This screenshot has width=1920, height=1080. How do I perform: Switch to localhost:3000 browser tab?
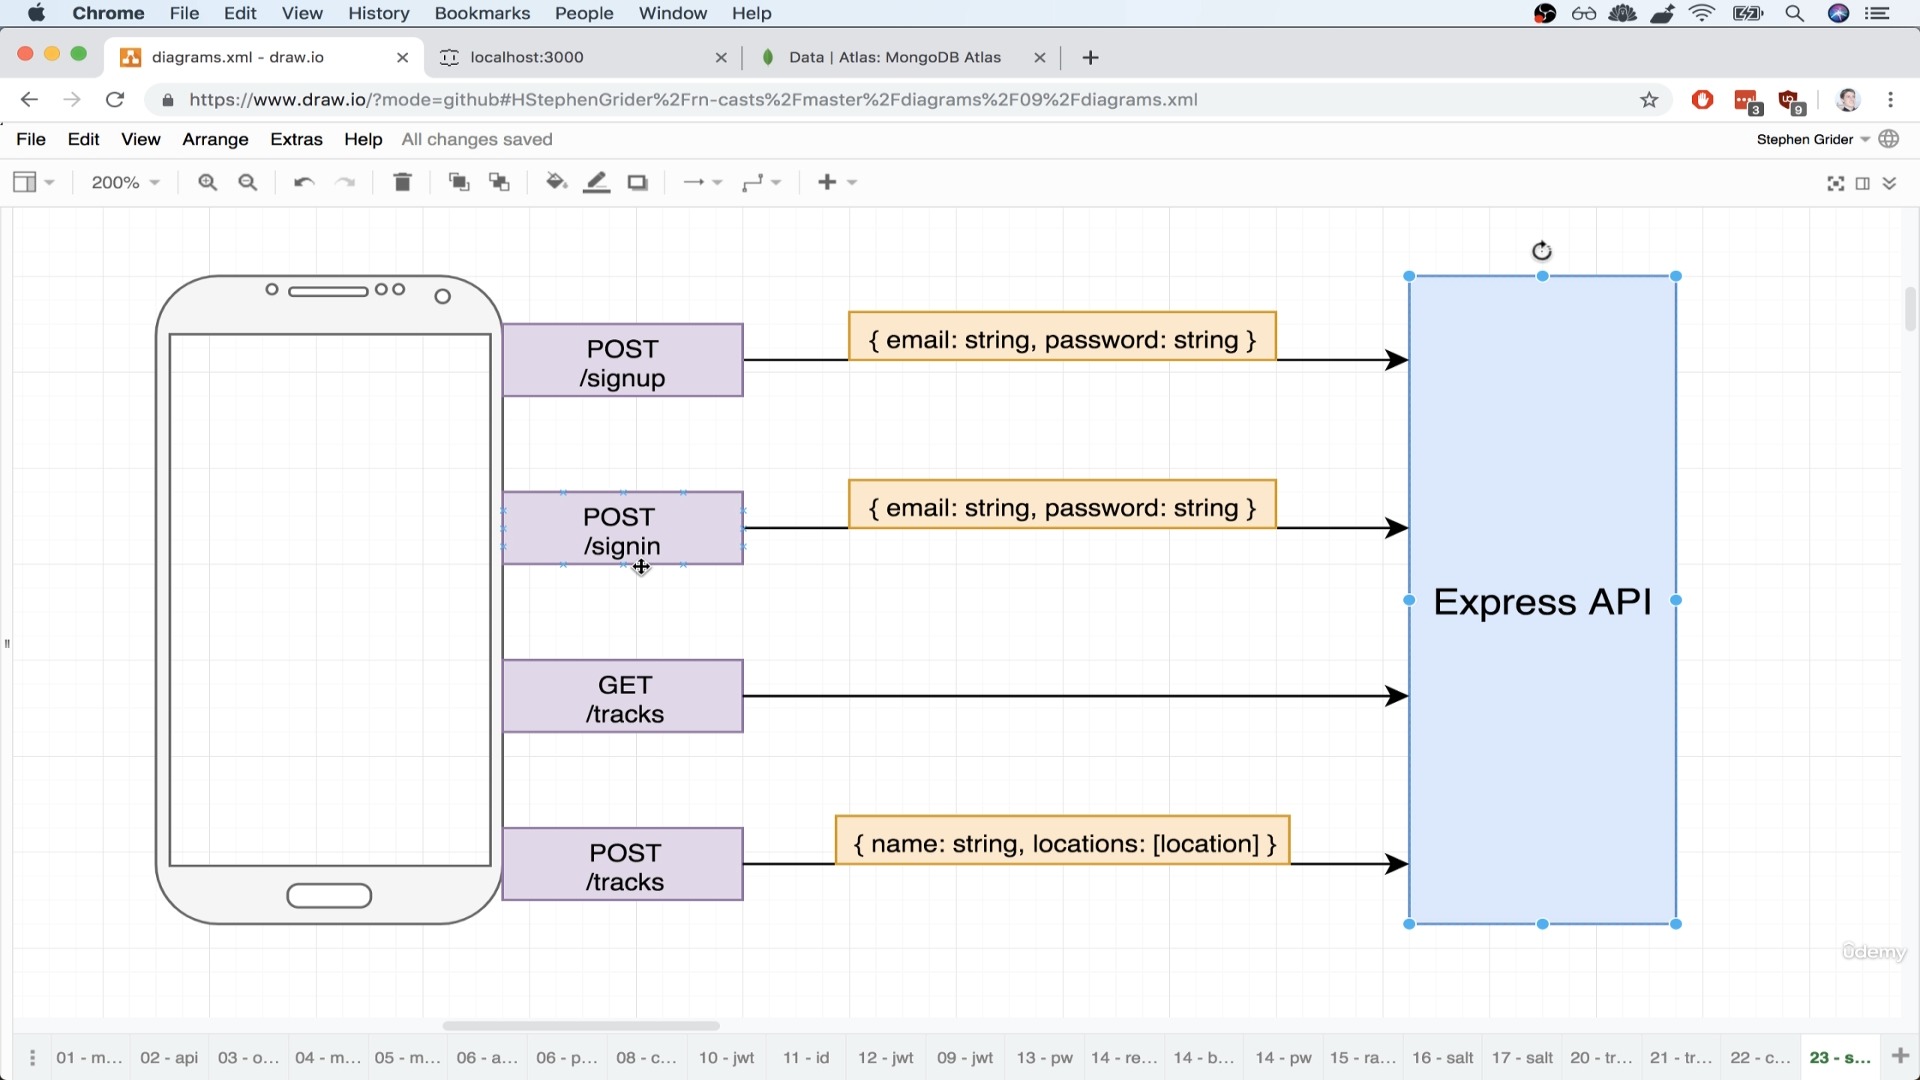[582, 57]
